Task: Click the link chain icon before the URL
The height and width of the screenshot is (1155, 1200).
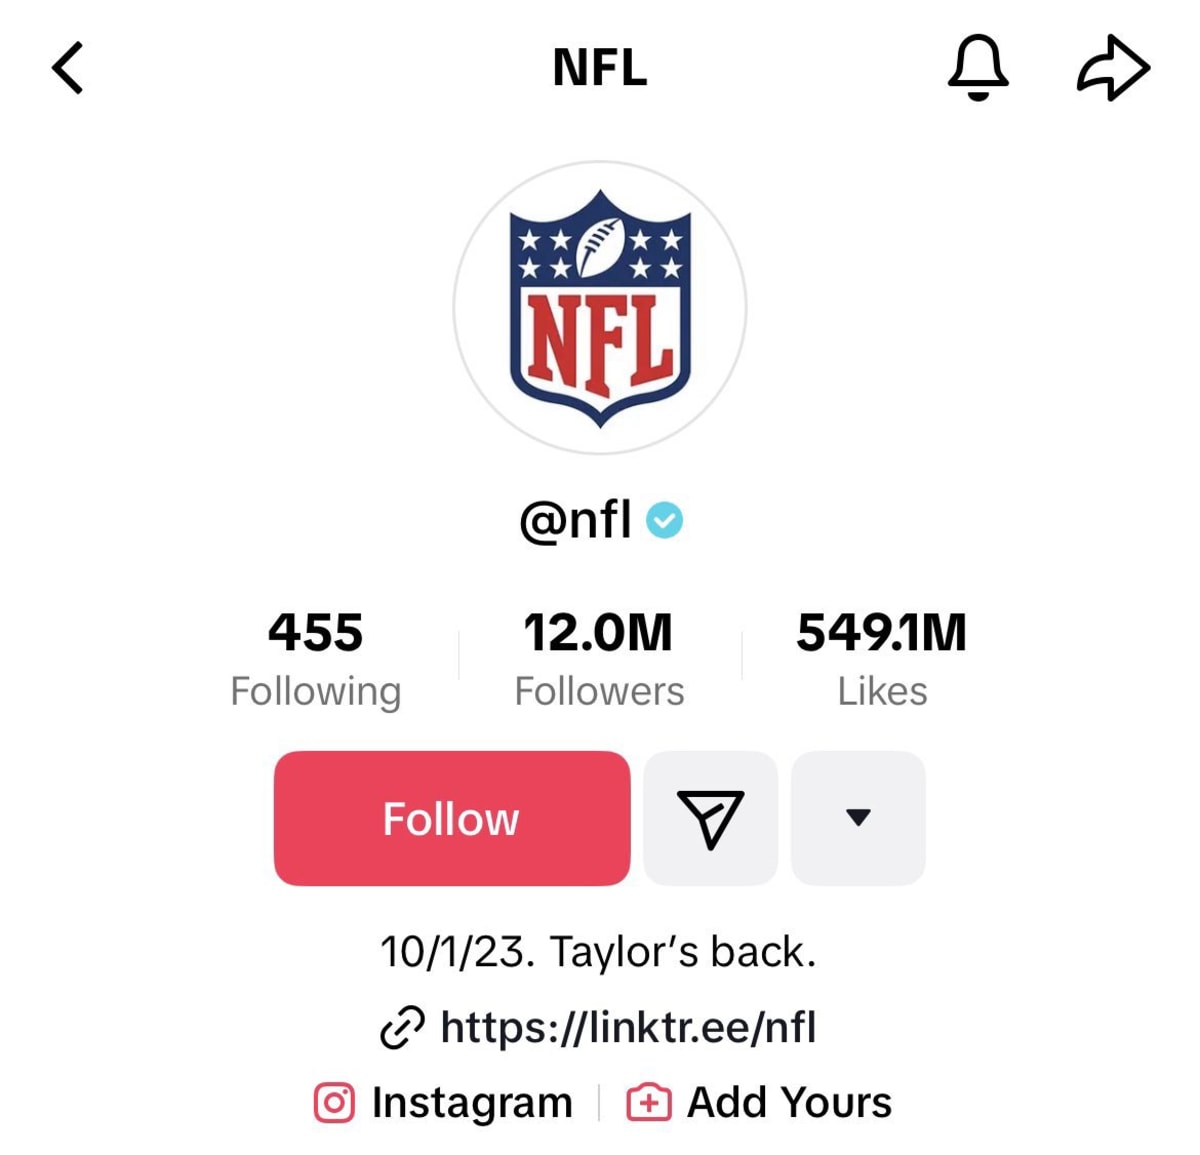Action: (x=403, y=1027)
